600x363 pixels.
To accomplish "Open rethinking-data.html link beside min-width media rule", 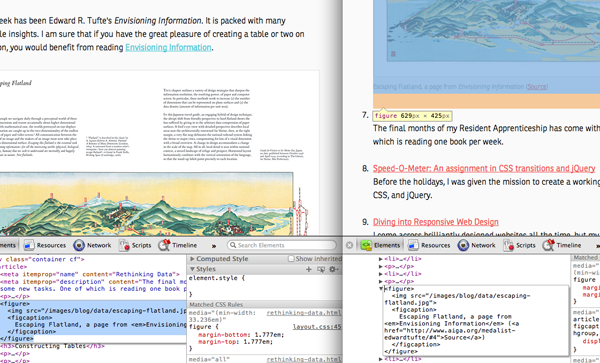I will (304, 313).
